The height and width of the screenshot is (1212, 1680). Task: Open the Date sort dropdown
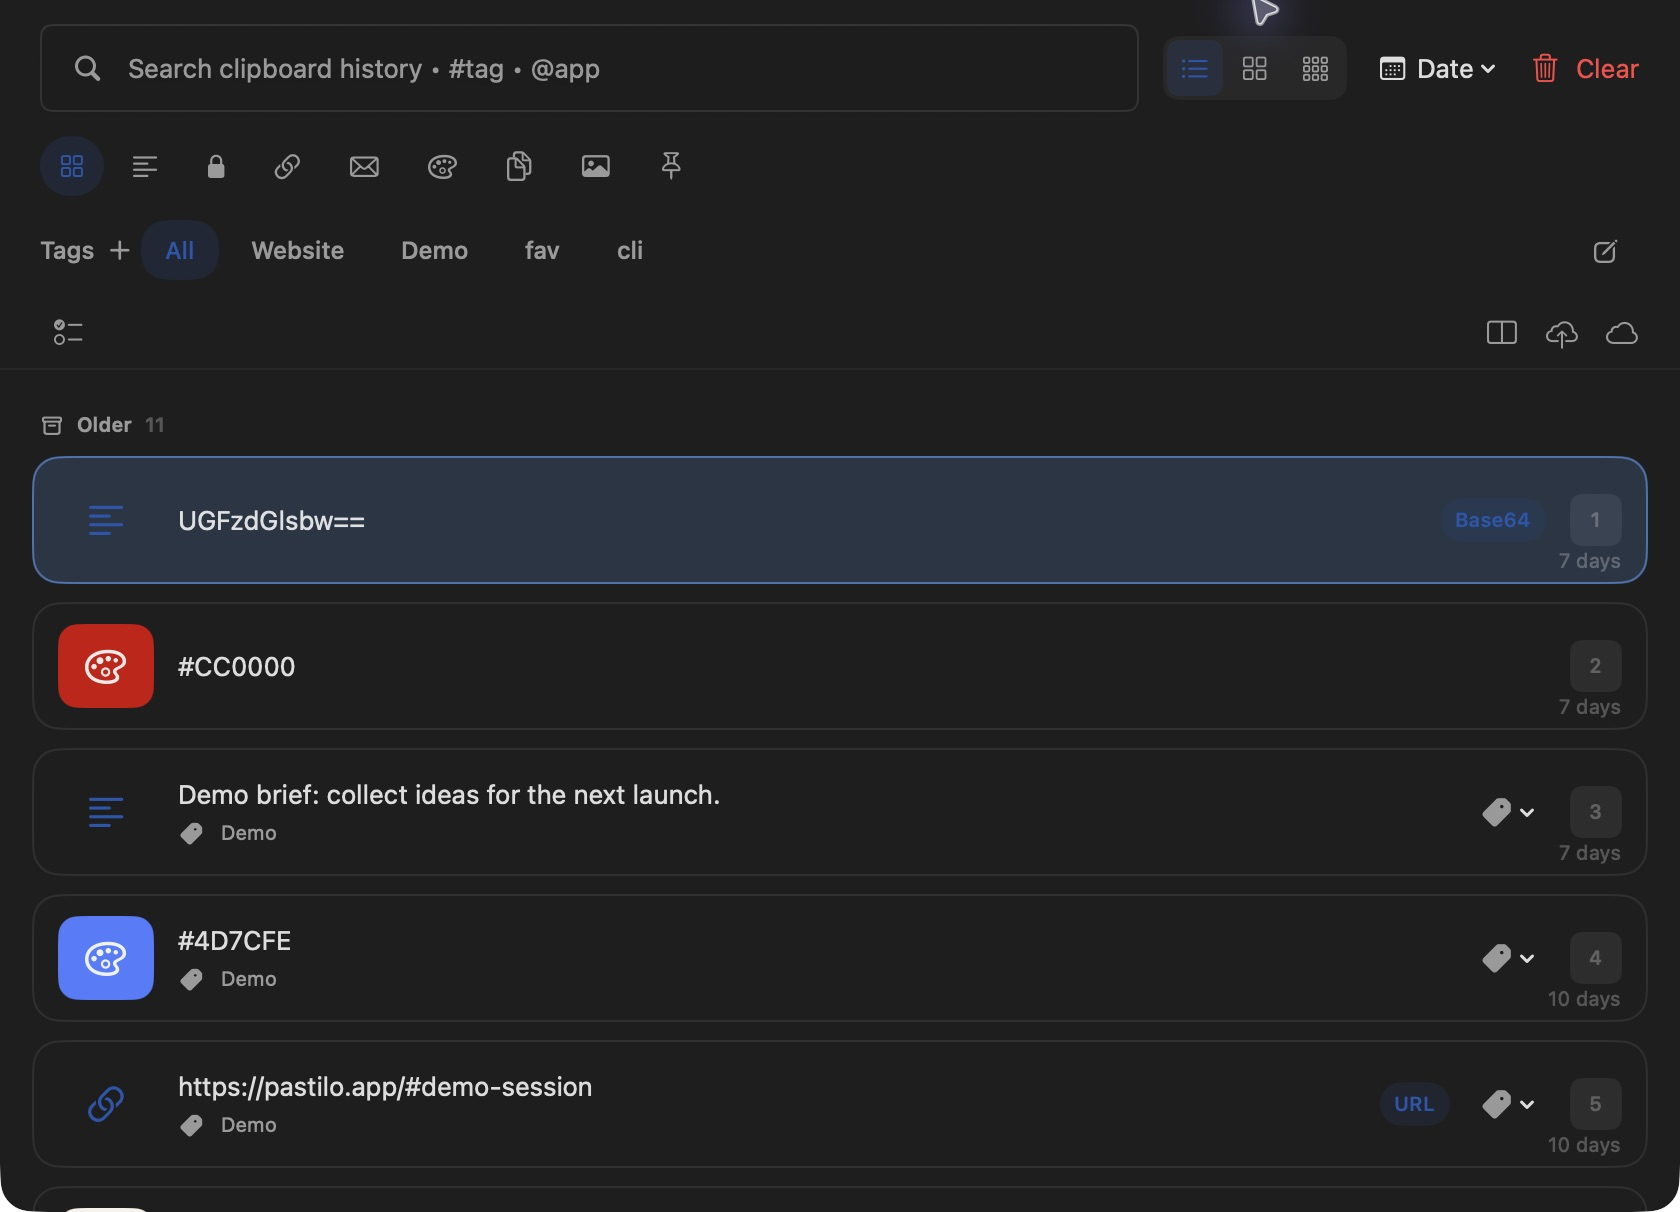click(1437, 68)
